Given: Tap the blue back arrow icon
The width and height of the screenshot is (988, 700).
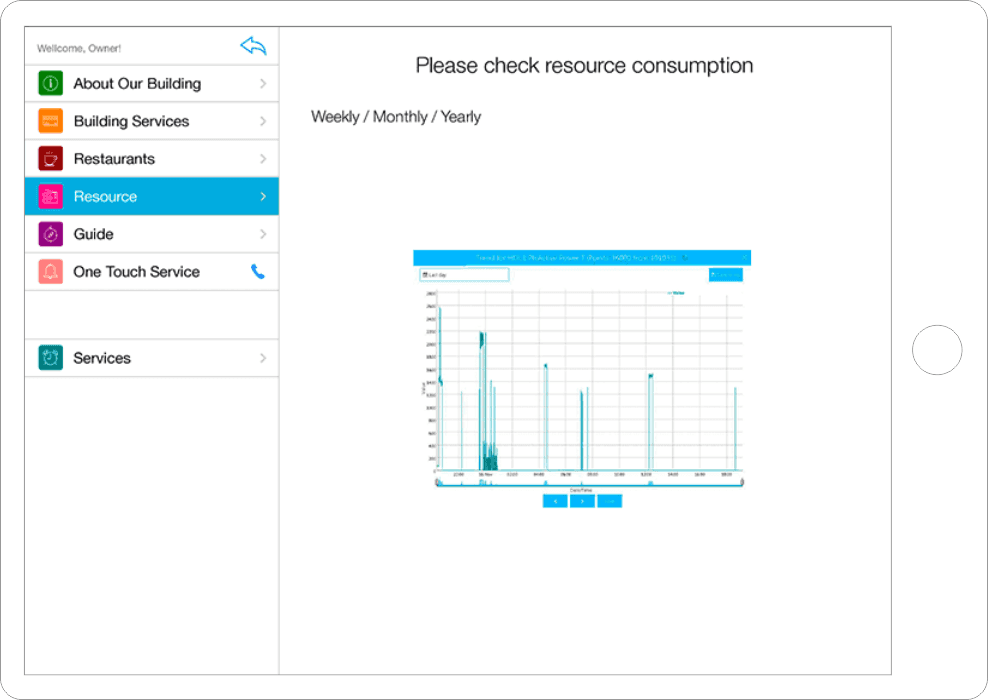Looking at the screenshot, I should 253,46.
